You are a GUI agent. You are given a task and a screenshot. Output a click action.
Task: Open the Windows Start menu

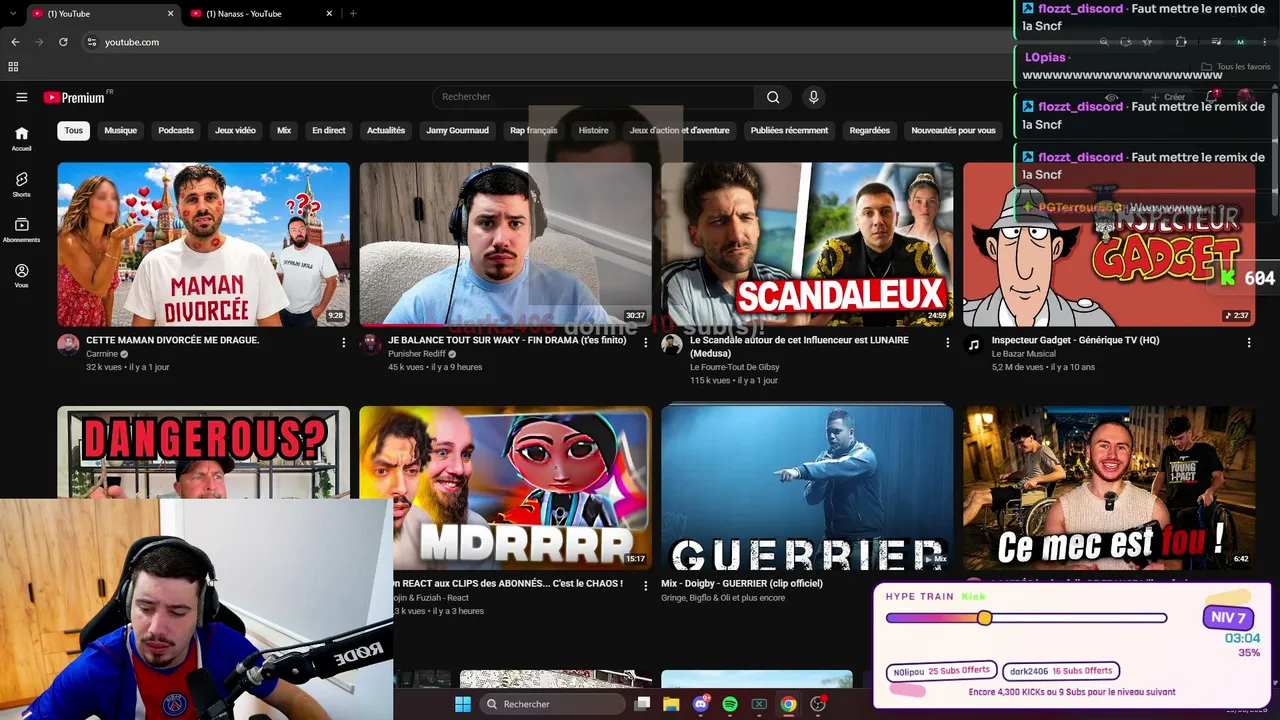[x=462, y=704]
